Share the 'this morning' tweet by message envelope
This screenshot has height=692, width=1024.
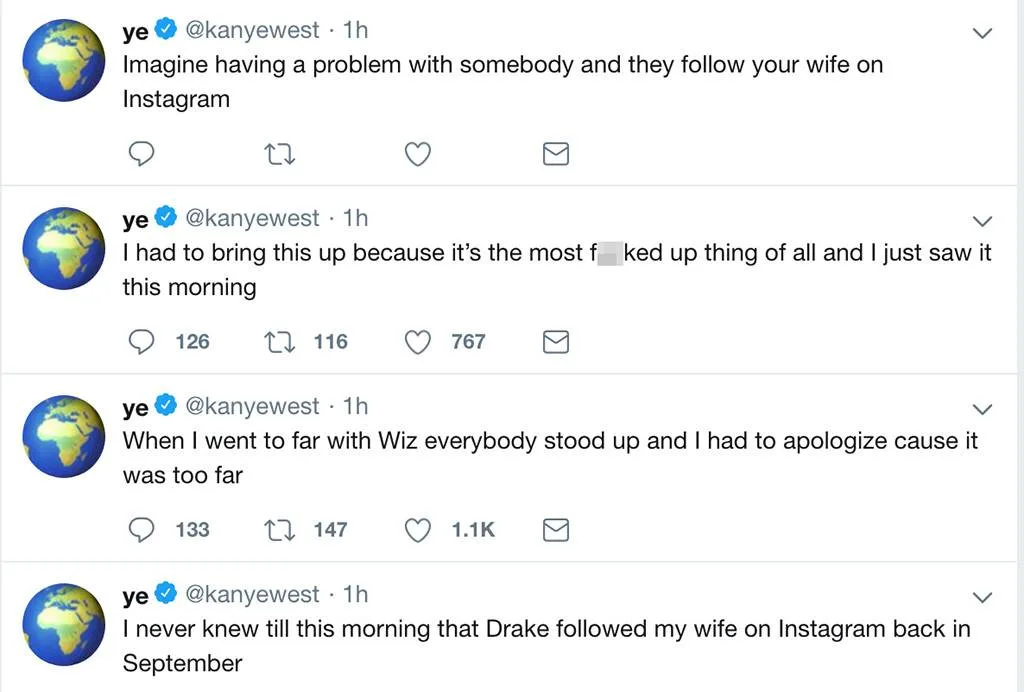[x=555, y=342]
